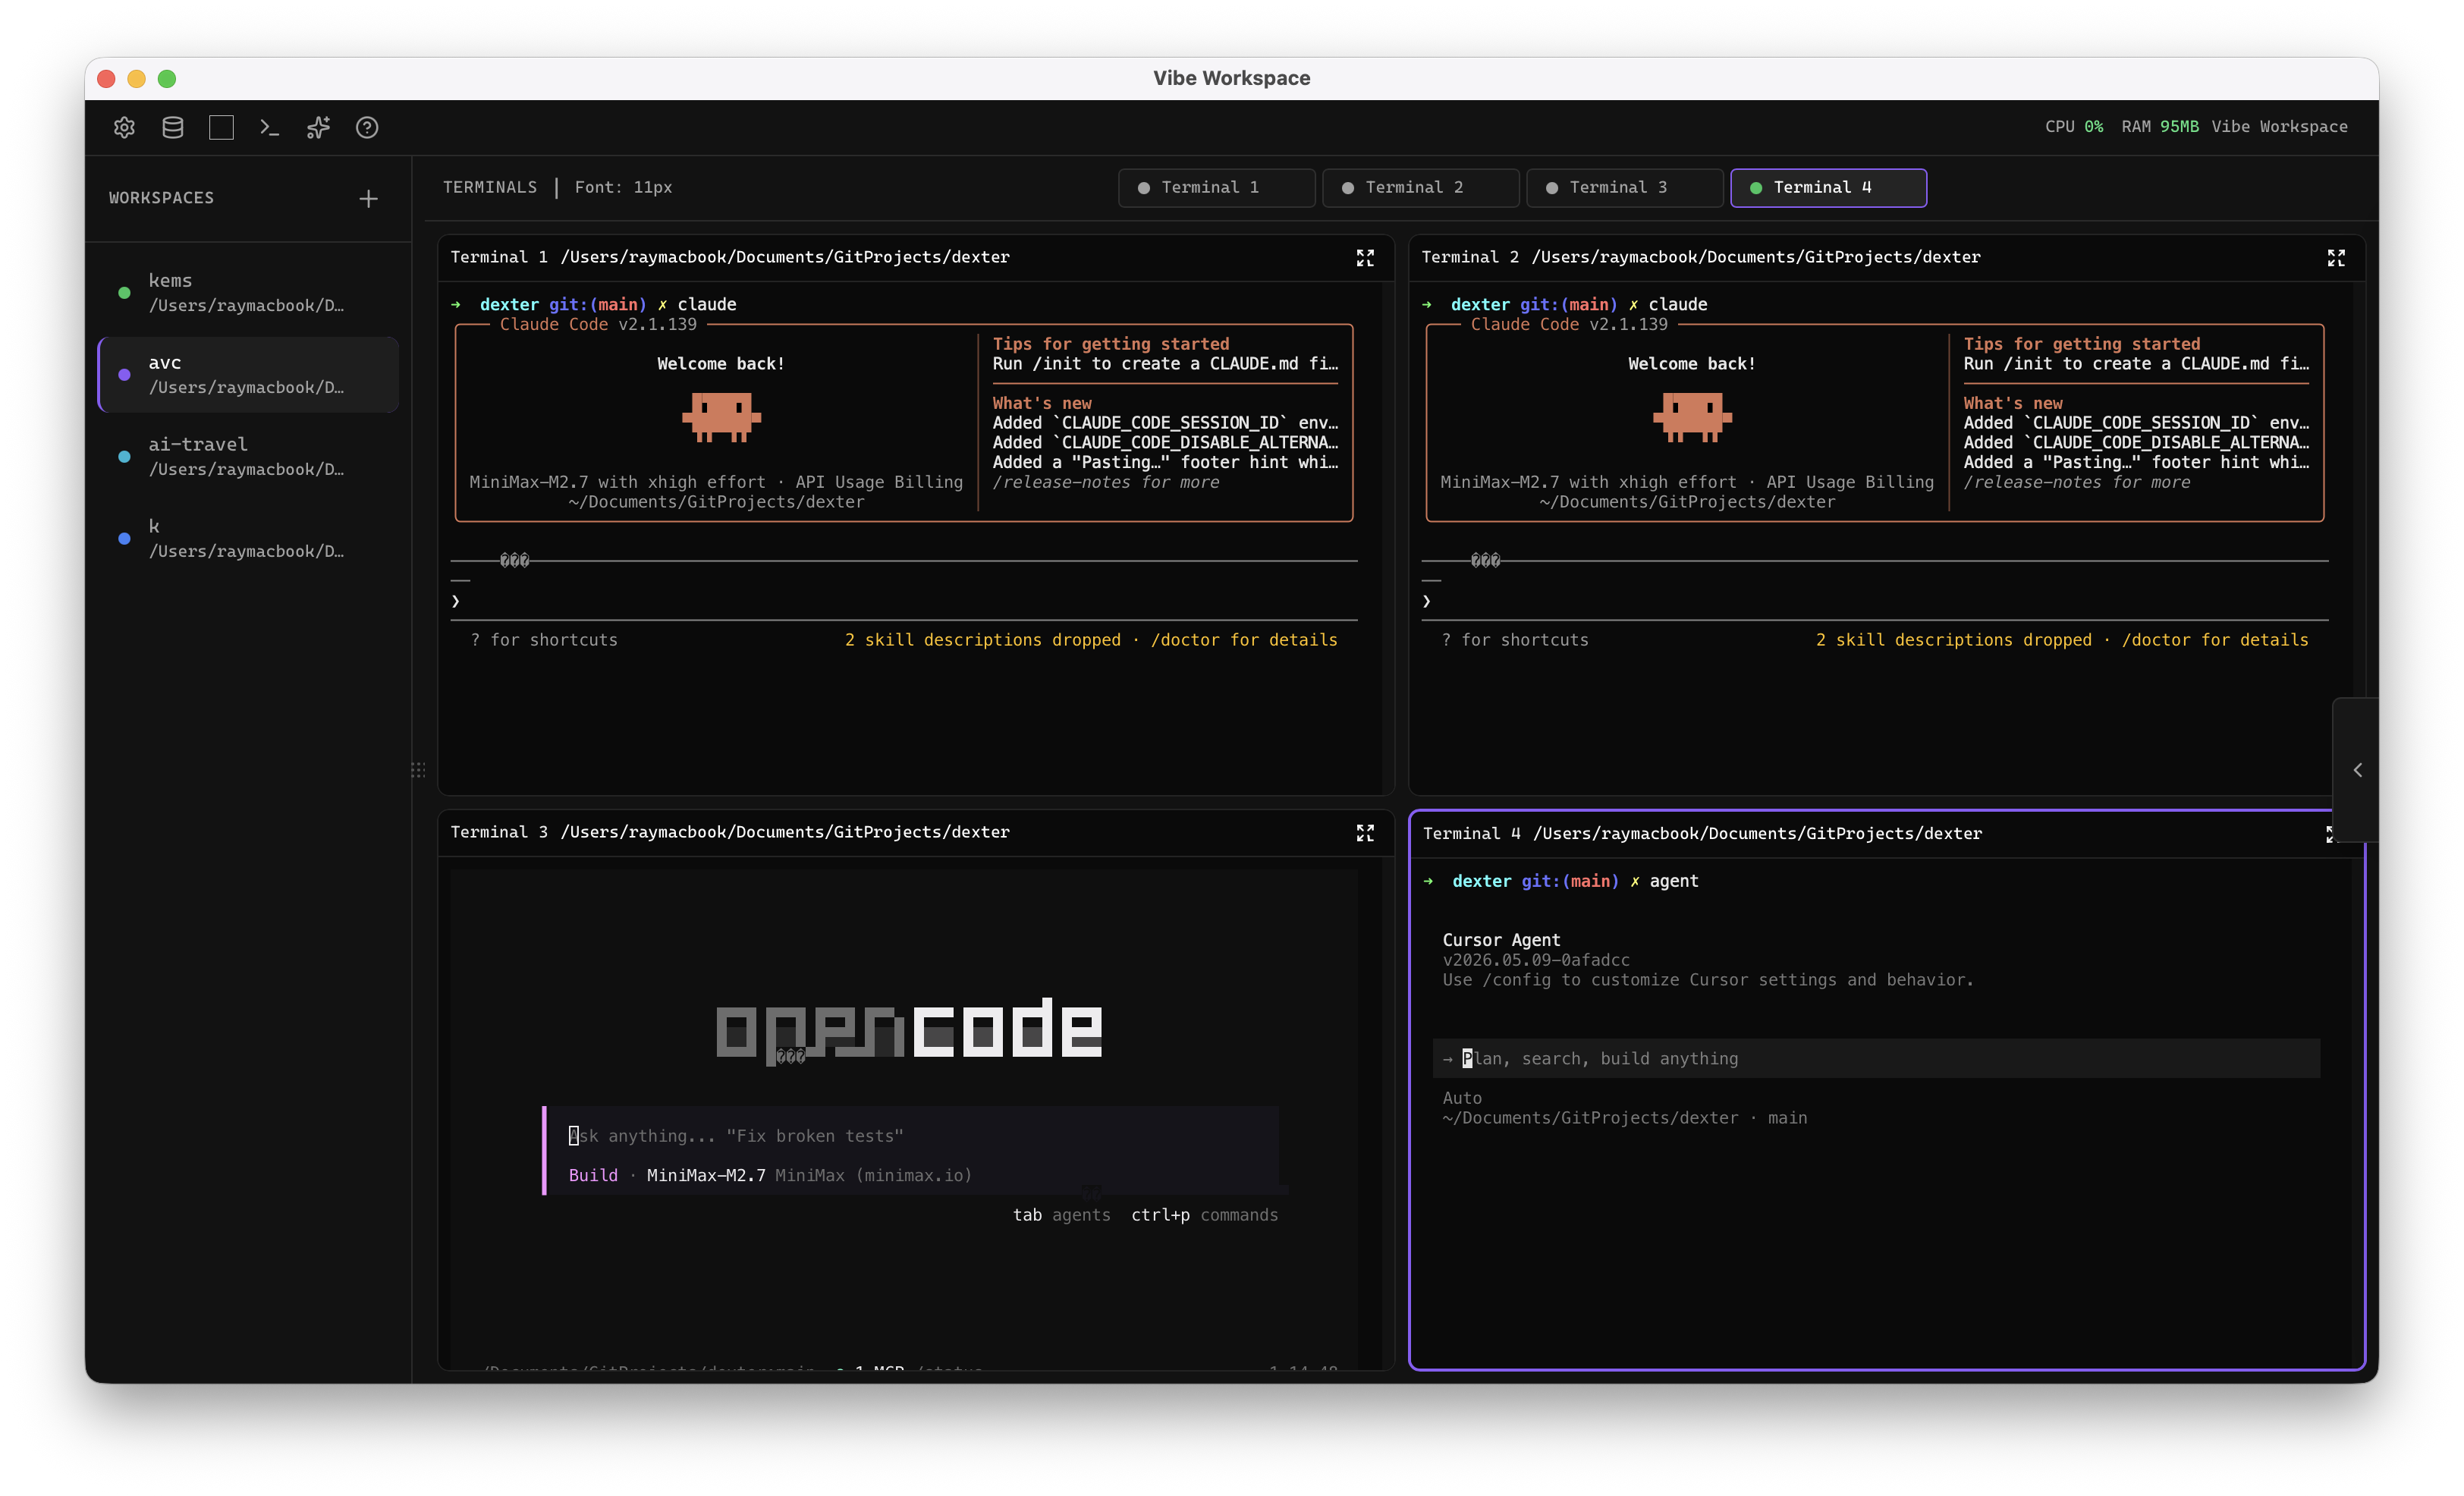The height and width of the screenshot is (1496, 2464).
Task: Click the Claude mascot in Terminal 1
Action: [721, 417]
